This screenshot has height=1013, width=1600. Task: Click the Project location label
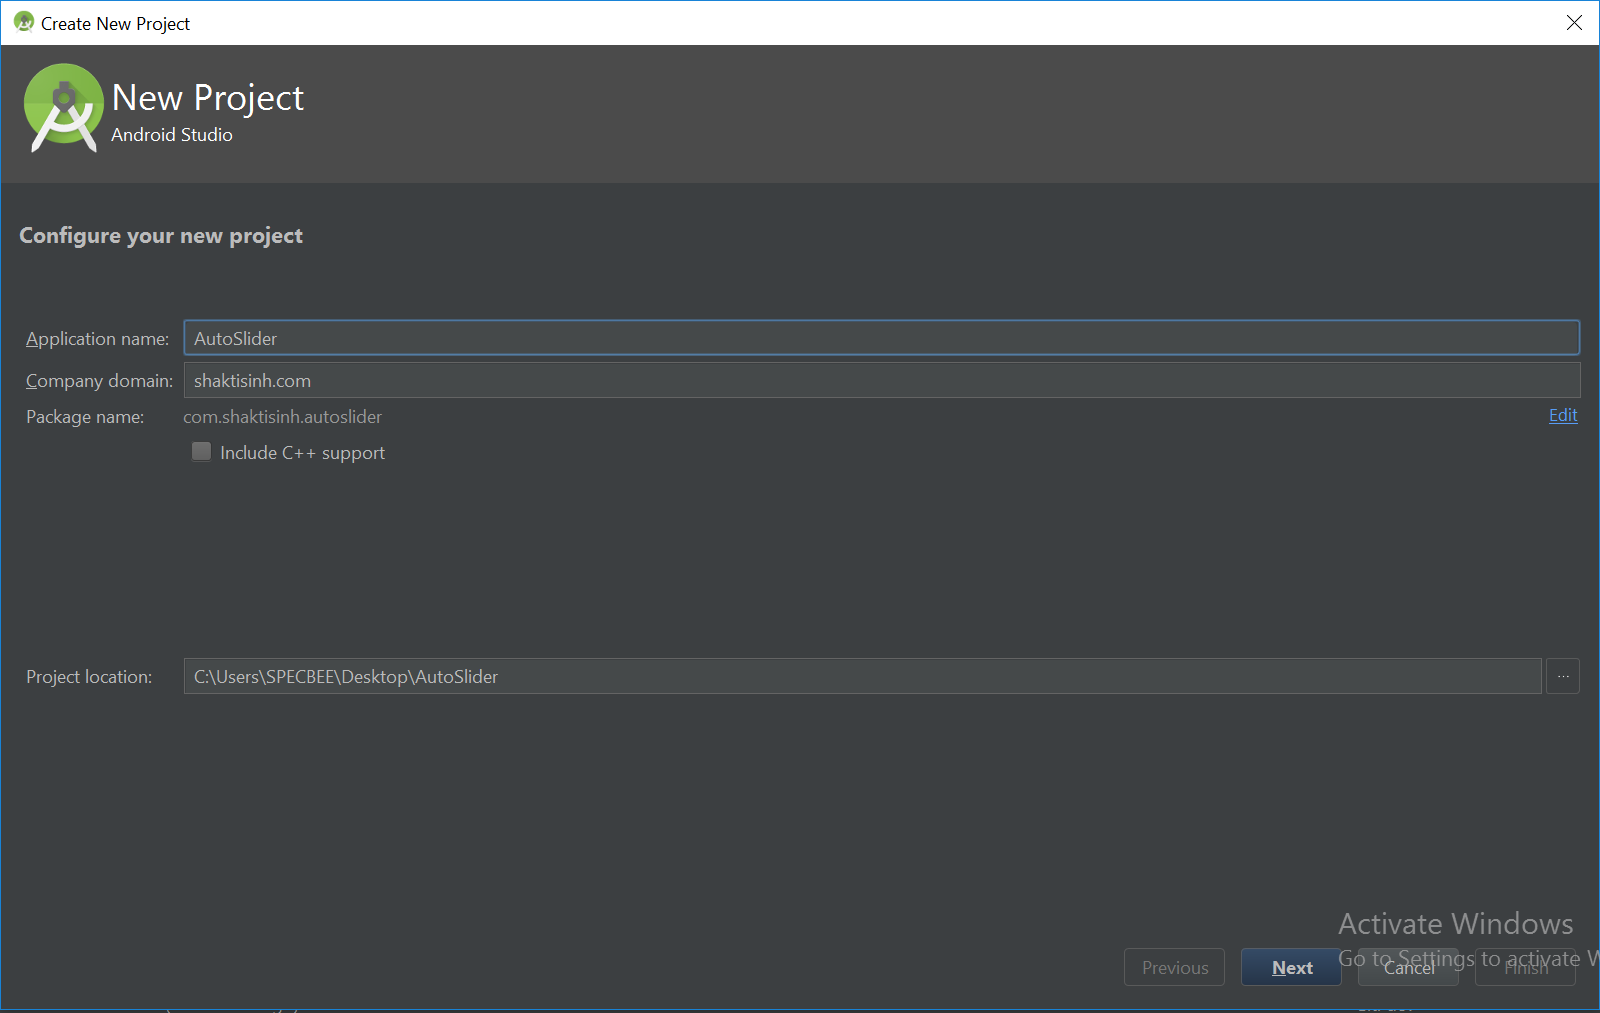pyautogui.click(x=89, y=677)
